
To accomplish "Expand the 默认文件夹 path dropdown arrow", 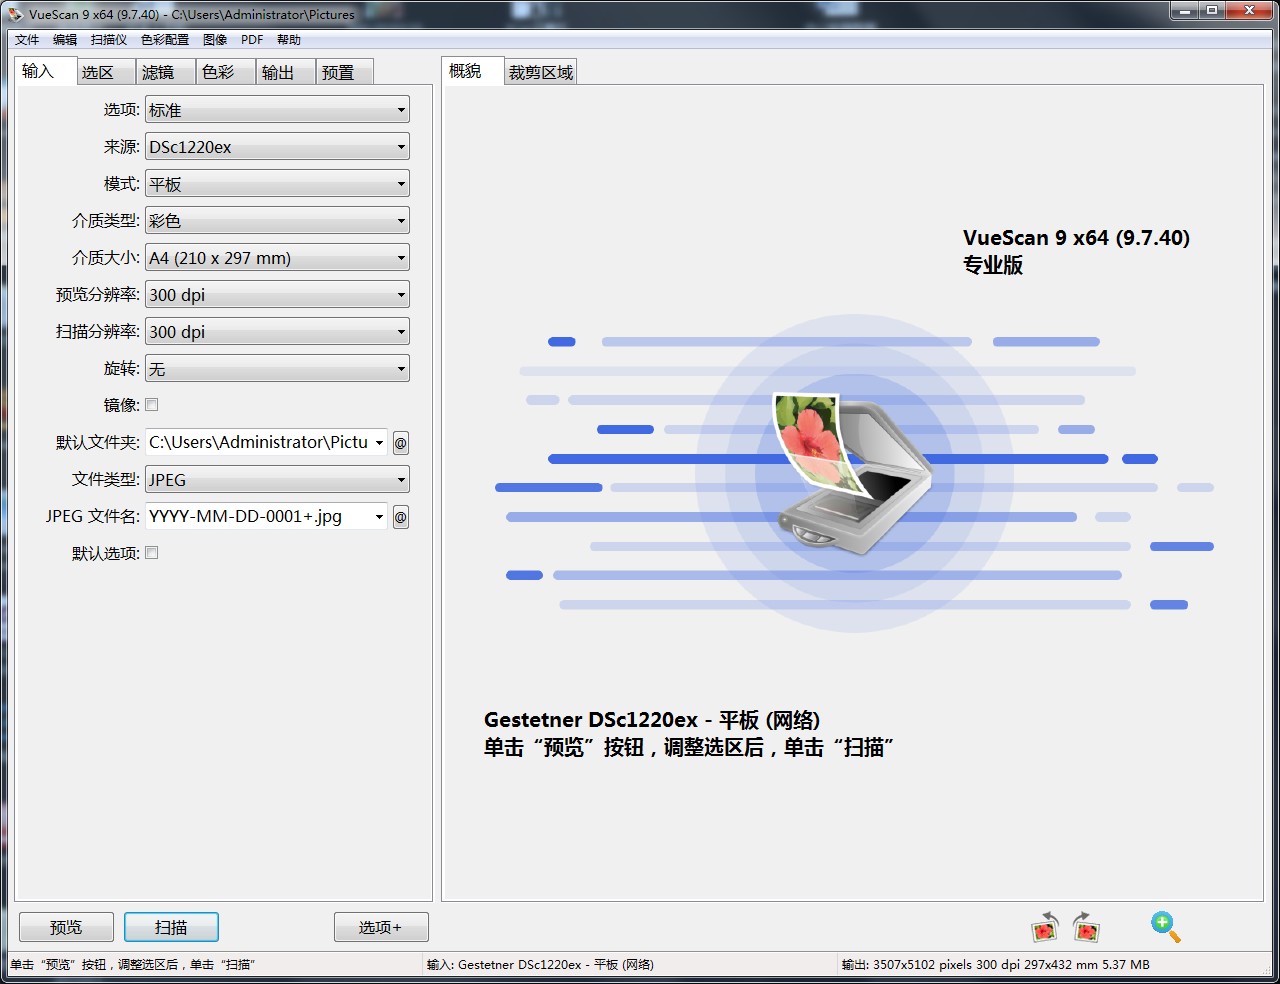I will pyautogui.click(x=379, y=443).
